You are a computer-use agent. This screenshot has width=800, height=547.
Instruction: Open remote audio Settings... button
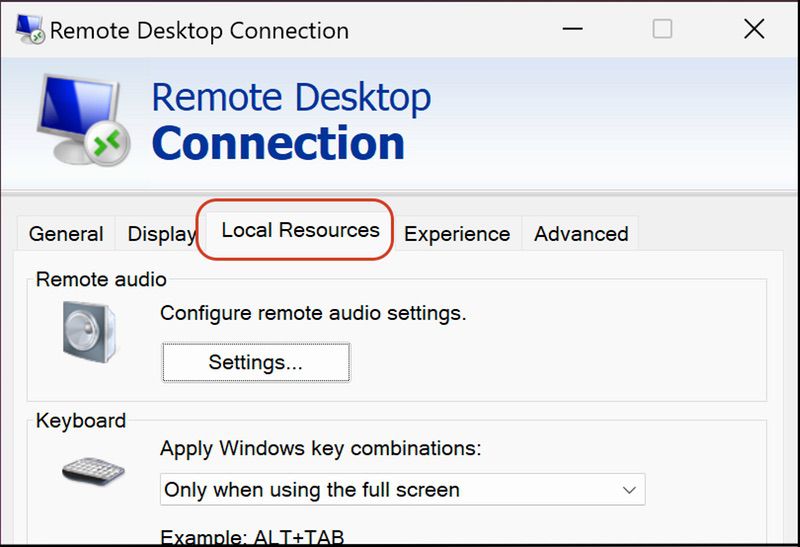256,362
